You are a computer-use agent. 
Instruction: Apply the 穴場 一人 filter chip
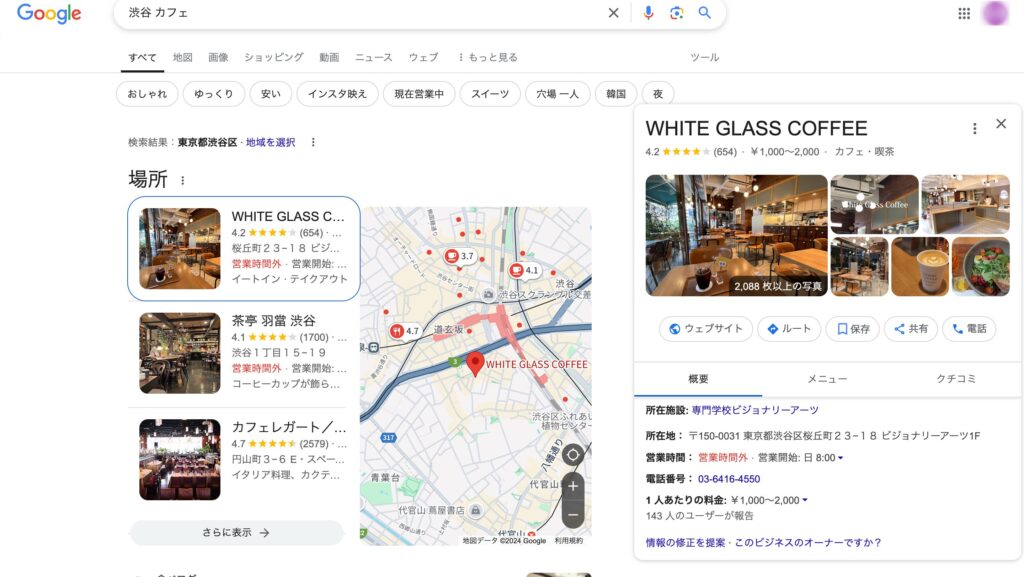click(558, 94)
